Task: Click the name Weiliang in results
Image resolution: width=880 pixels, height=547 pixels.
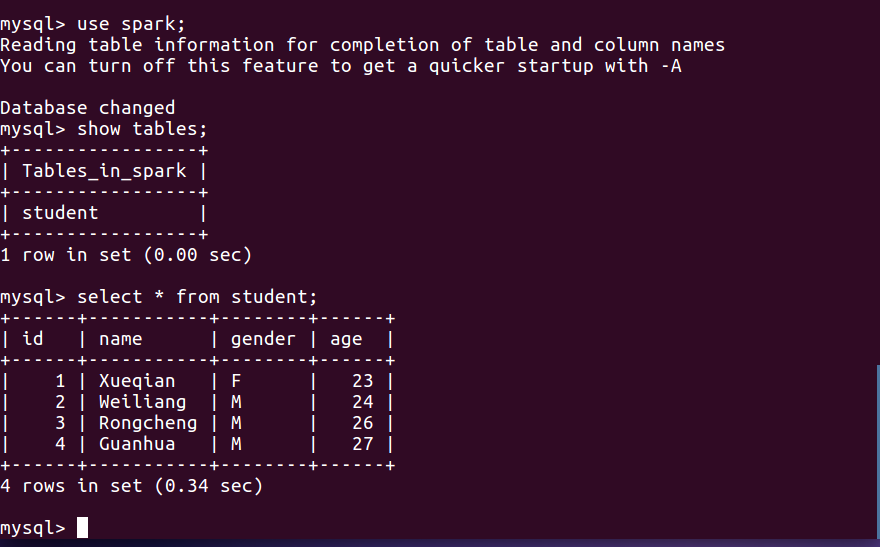Action: pos(143,402)
